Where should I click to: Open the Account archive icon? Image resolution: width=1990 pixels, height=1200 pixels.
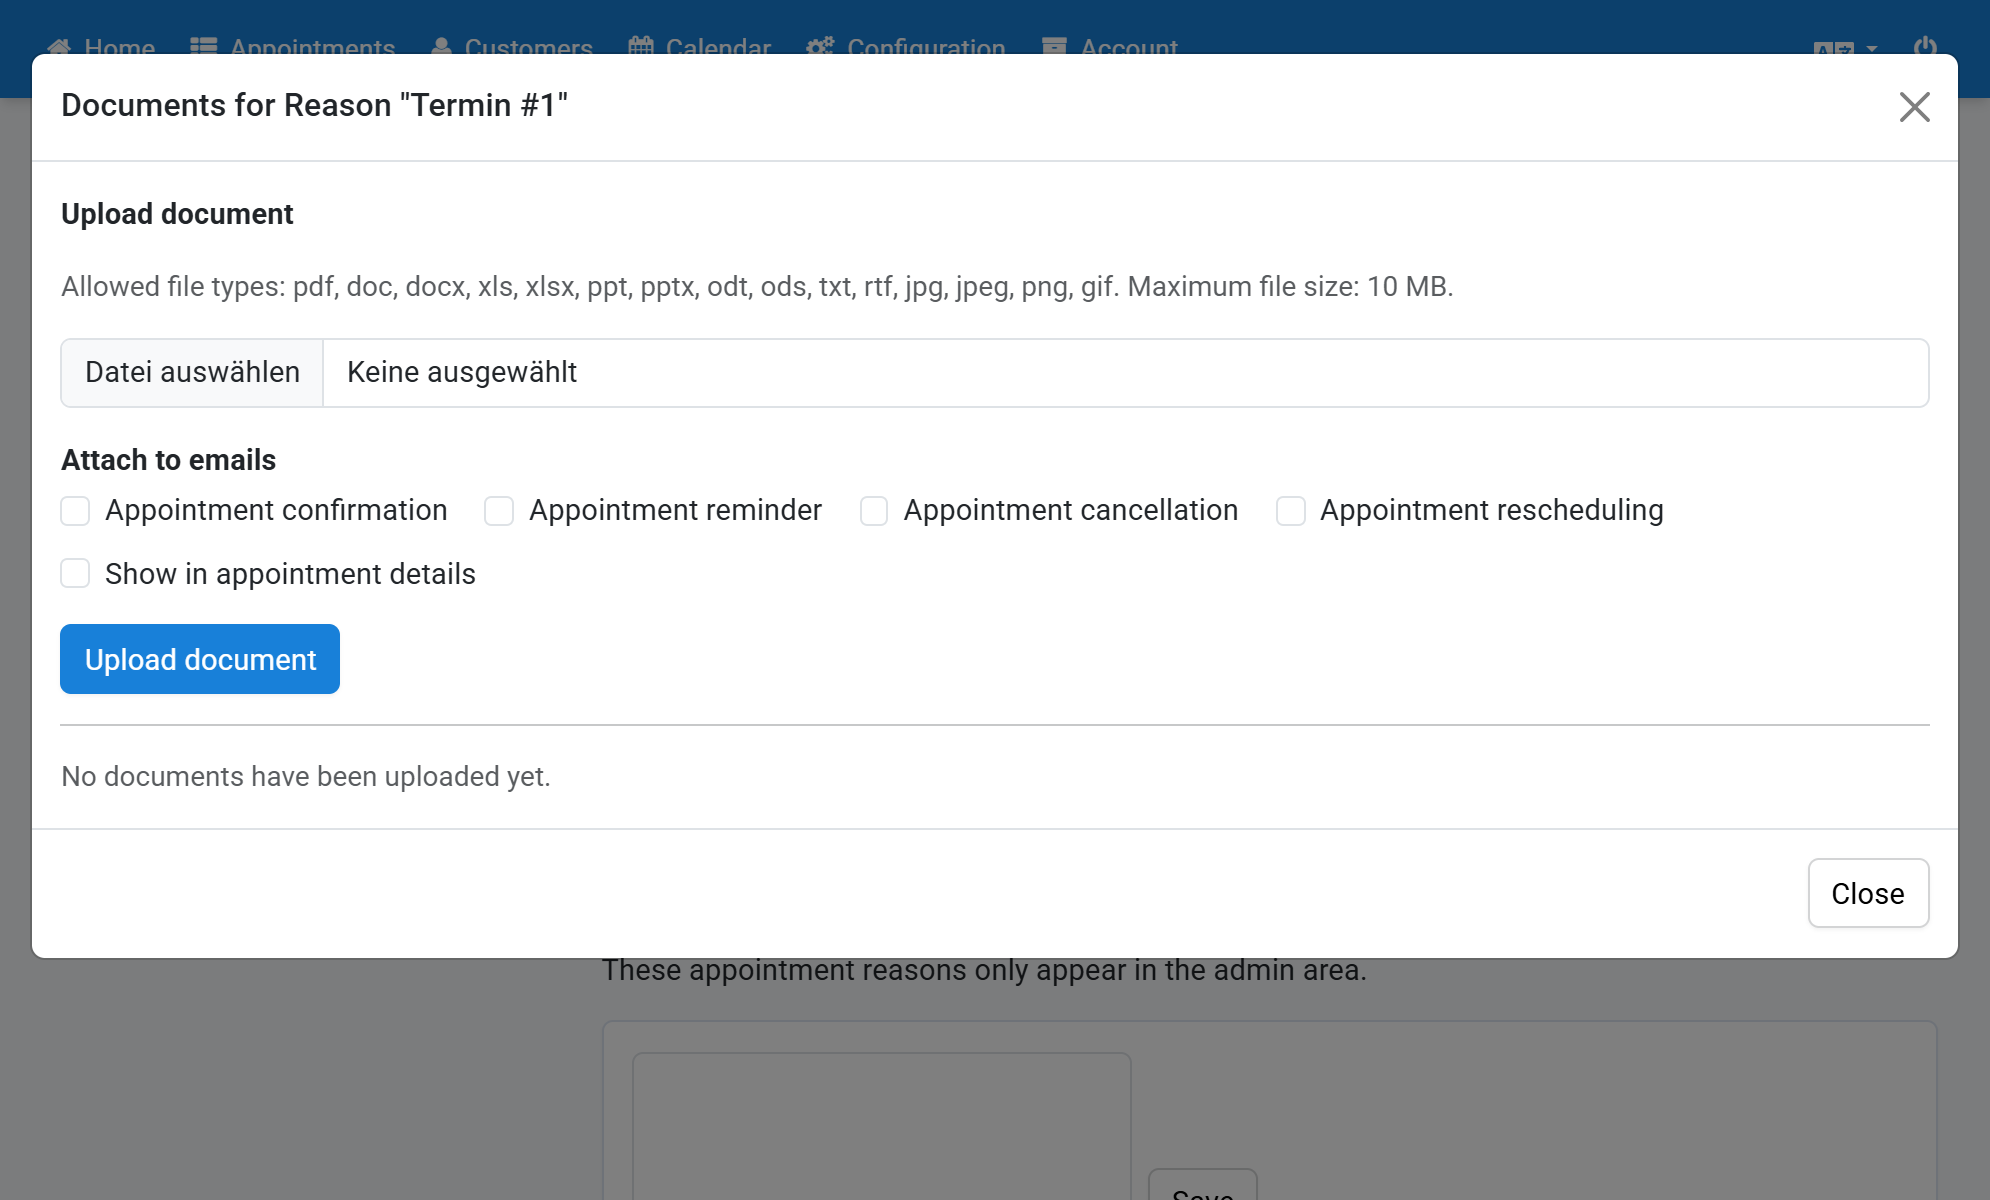1054,47
